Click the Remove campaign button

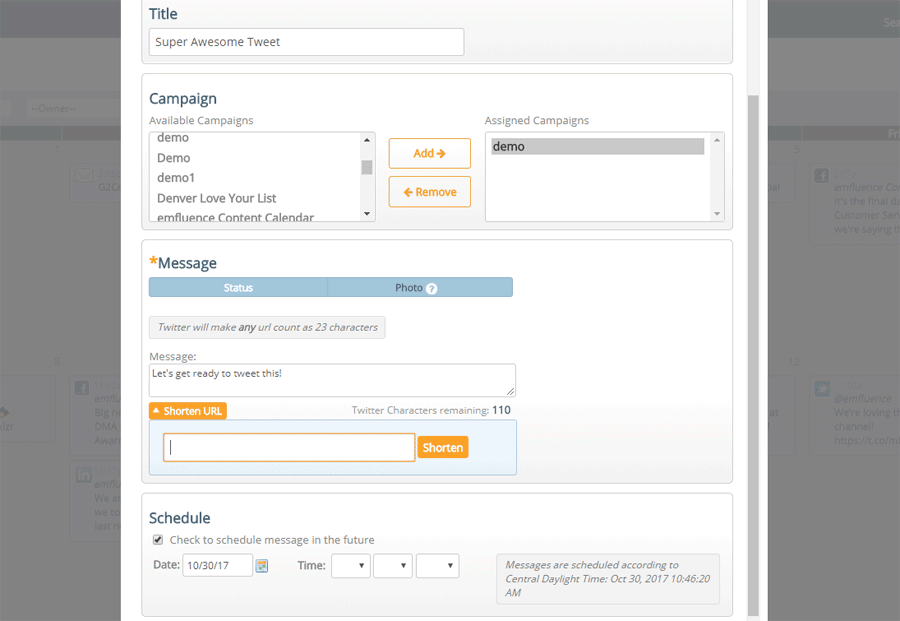point(429,192)
